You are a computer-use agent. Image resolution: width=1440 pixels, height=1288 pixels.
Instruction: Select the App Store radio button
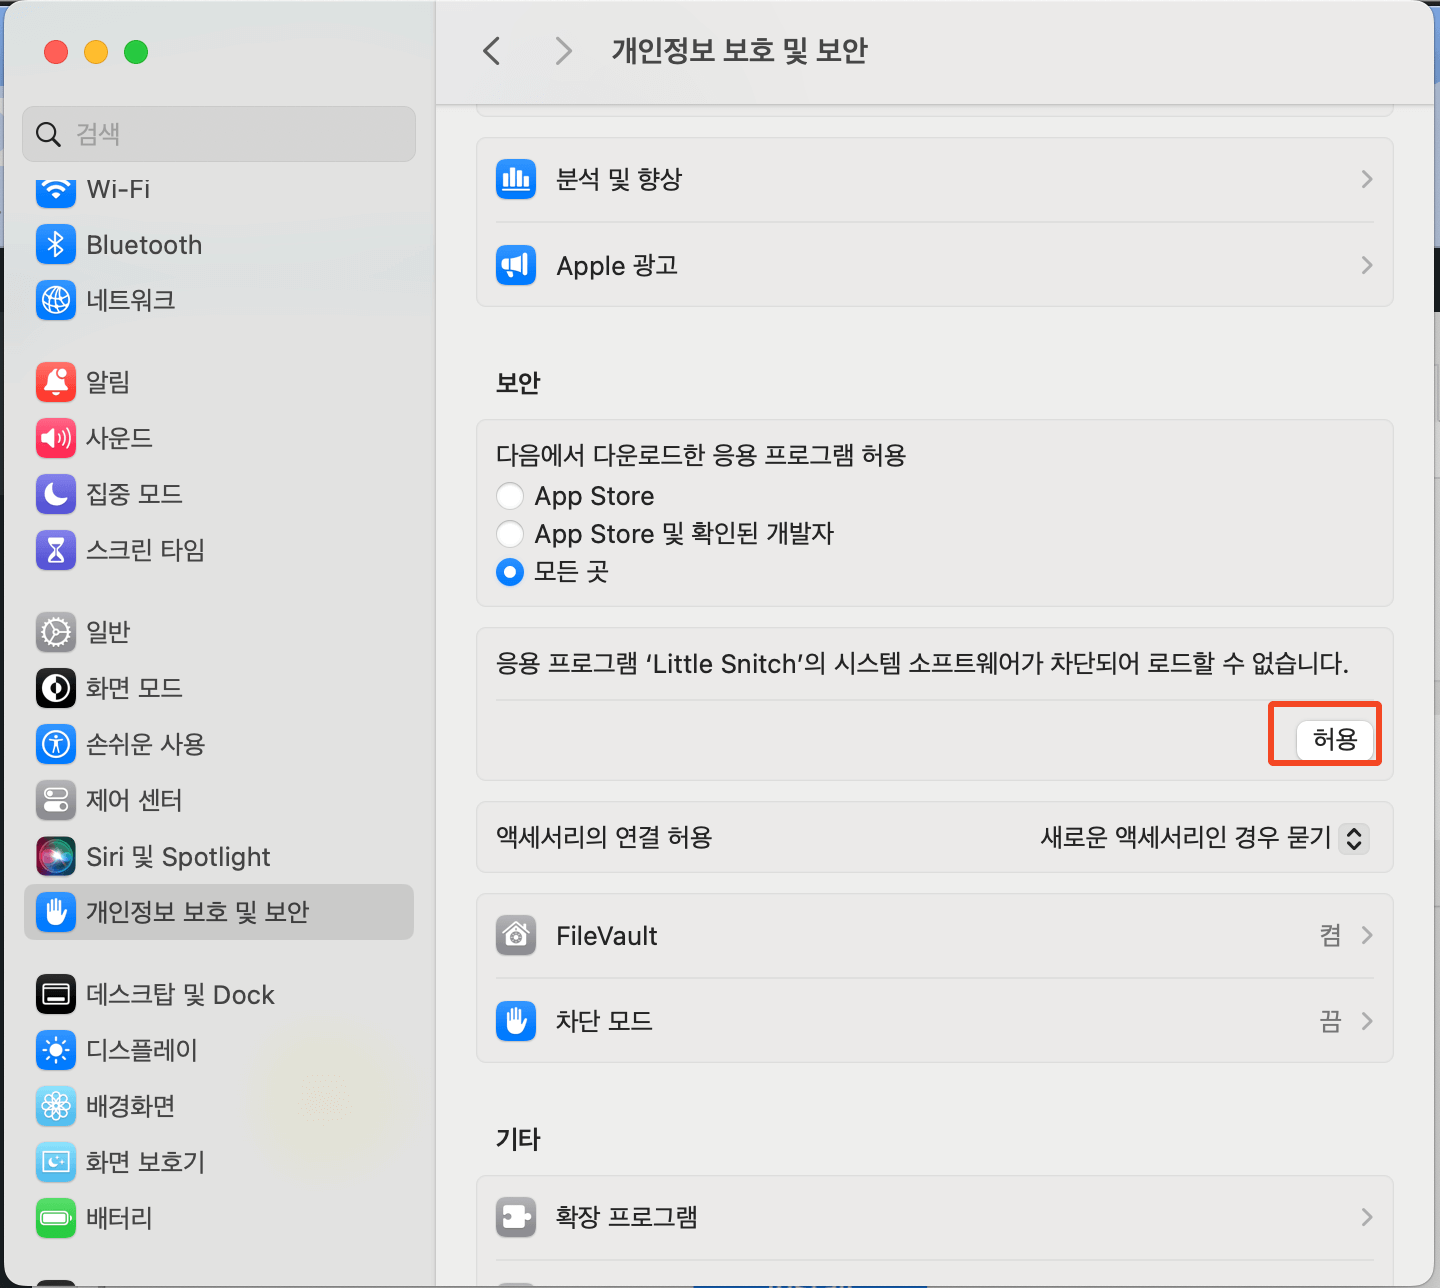[510, 496]
